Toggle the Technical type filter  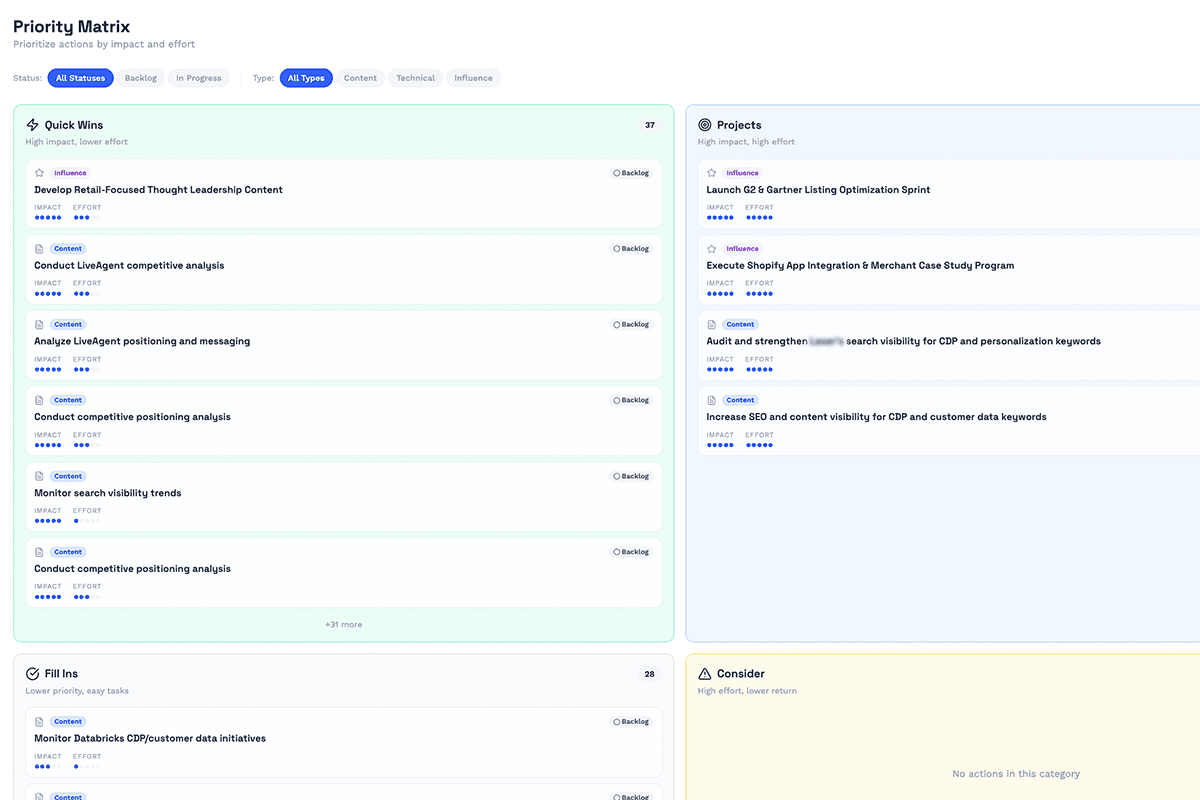(x=414, y=77)
